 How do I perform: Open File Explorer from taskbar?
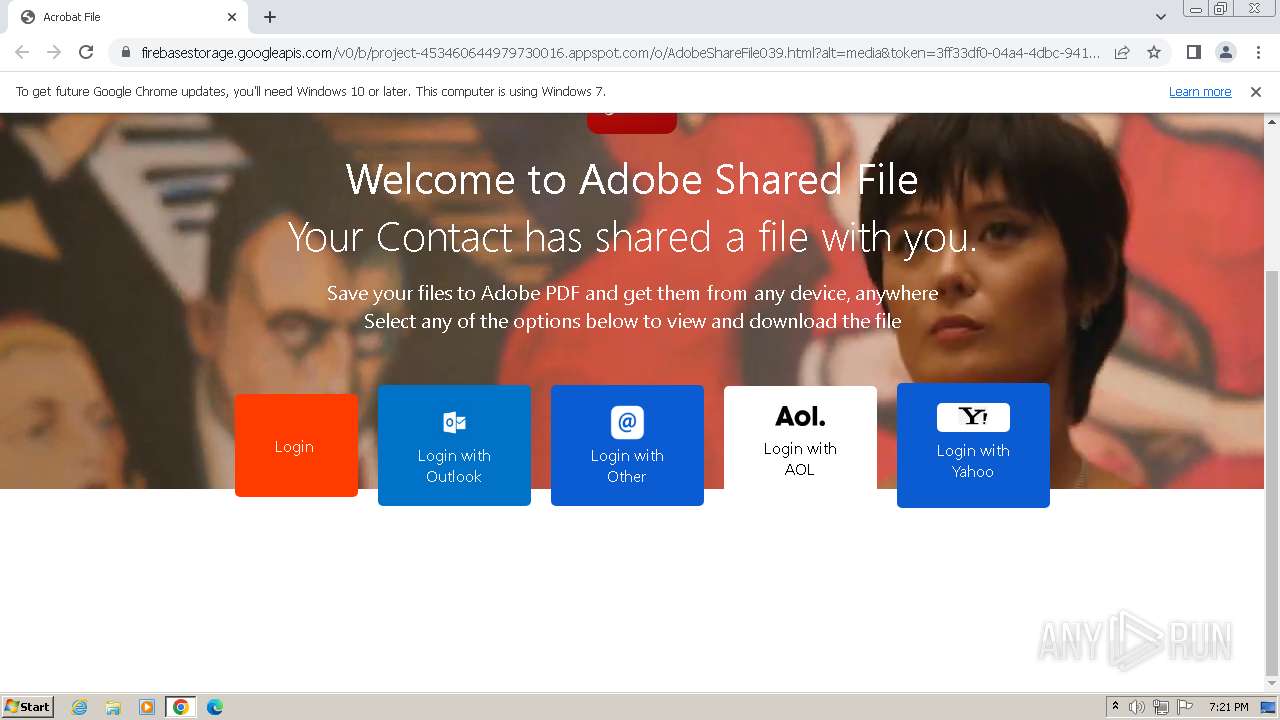[113, 707]
